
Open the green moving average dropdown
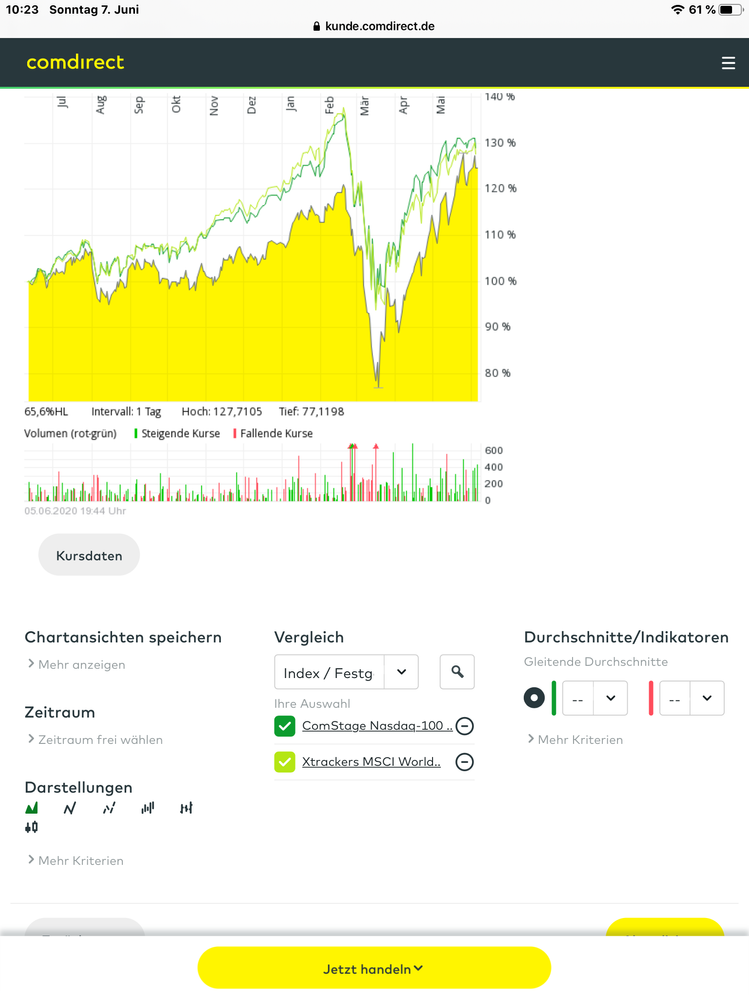pos(595,698)
